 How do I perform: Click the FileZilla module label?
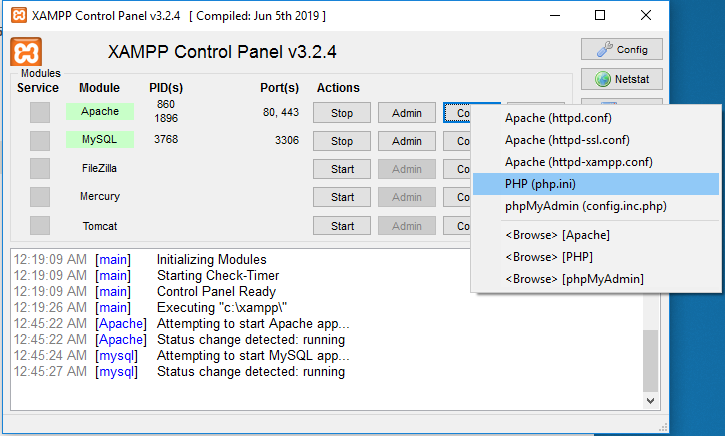99,168
